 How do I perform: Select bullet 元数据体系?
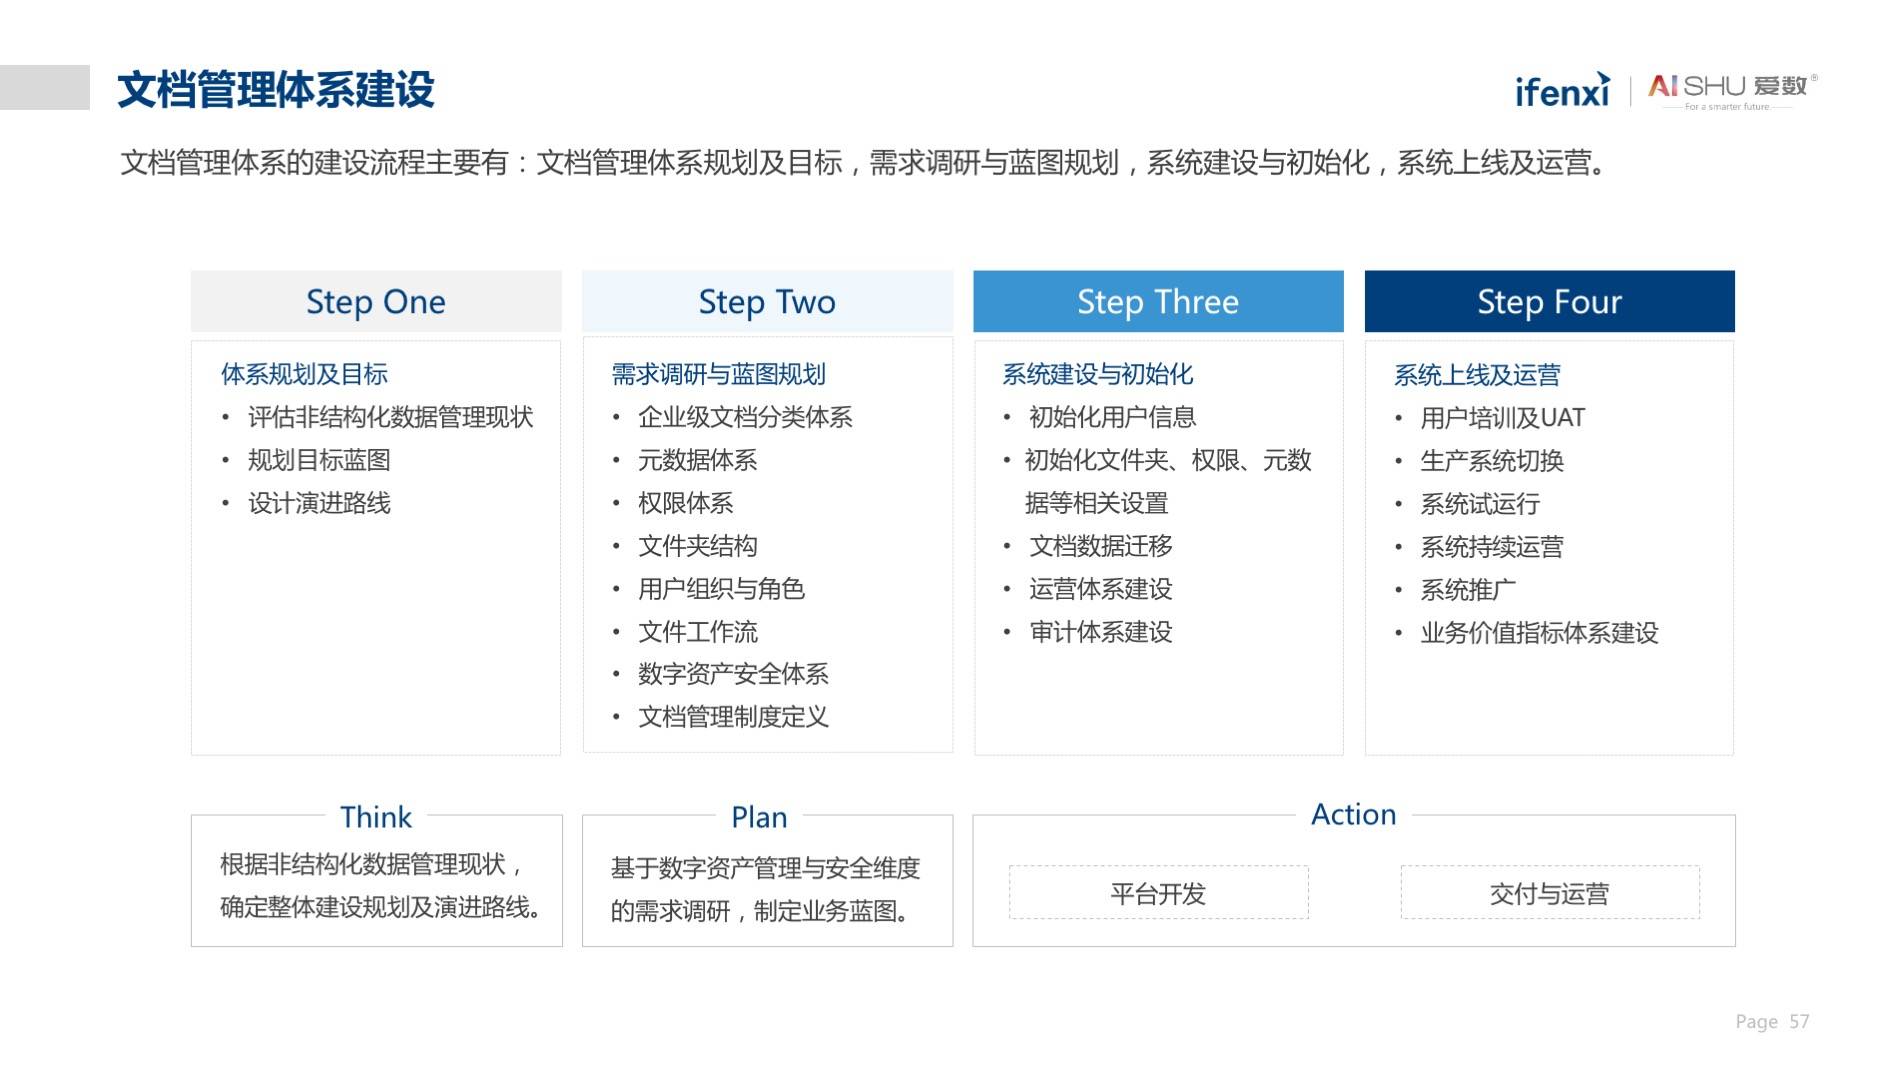coord(697,460)
